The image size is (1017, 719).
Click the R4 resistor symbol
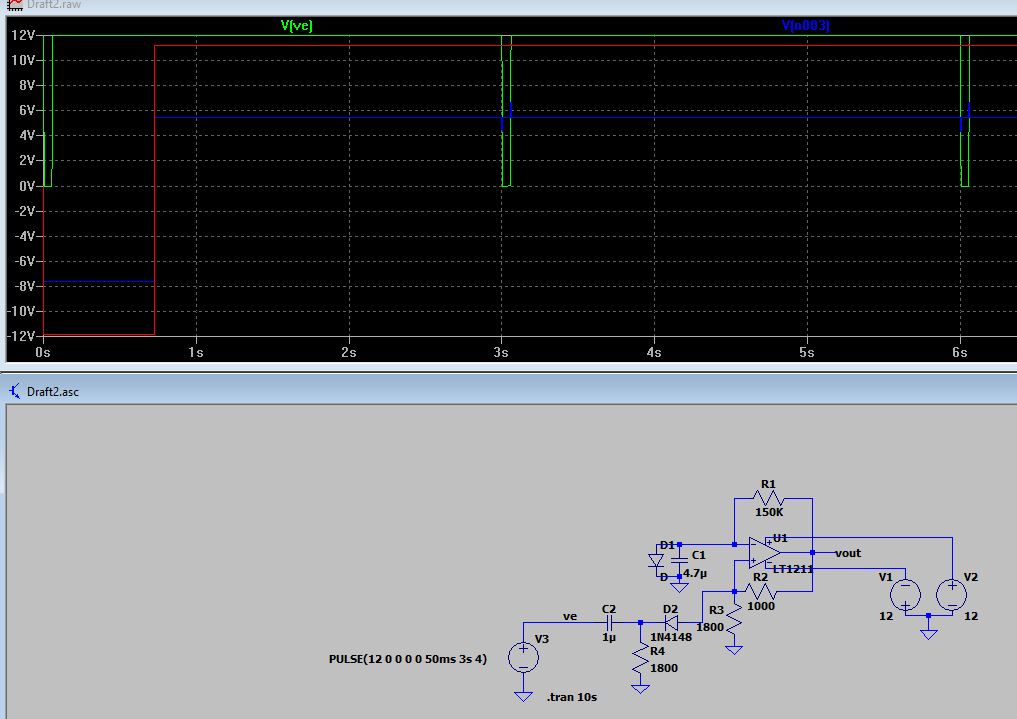click(640, 659)
